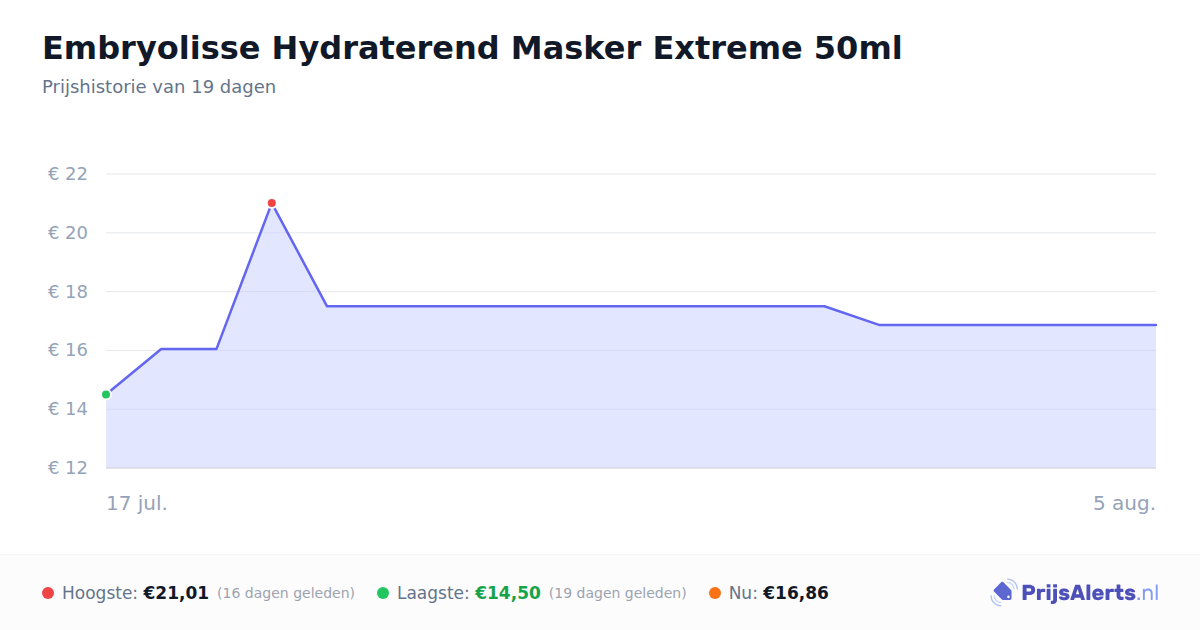Click the green Laagste legend dot
This screenshot has height=630, width=1200.
[x=383, y=593]
